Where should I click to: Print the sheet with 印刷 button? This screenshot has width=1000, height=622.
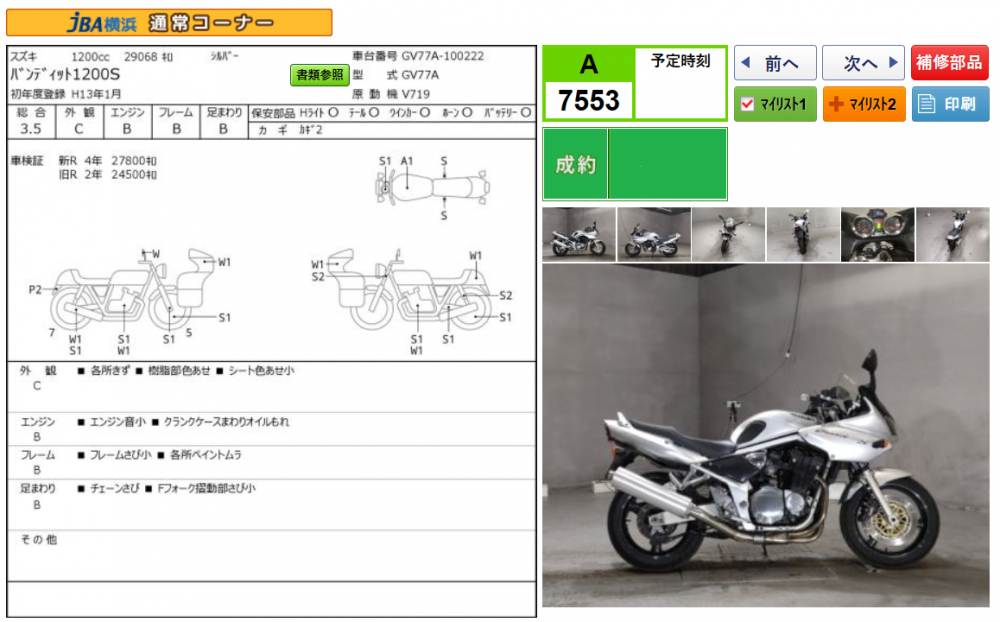[950, 104]
